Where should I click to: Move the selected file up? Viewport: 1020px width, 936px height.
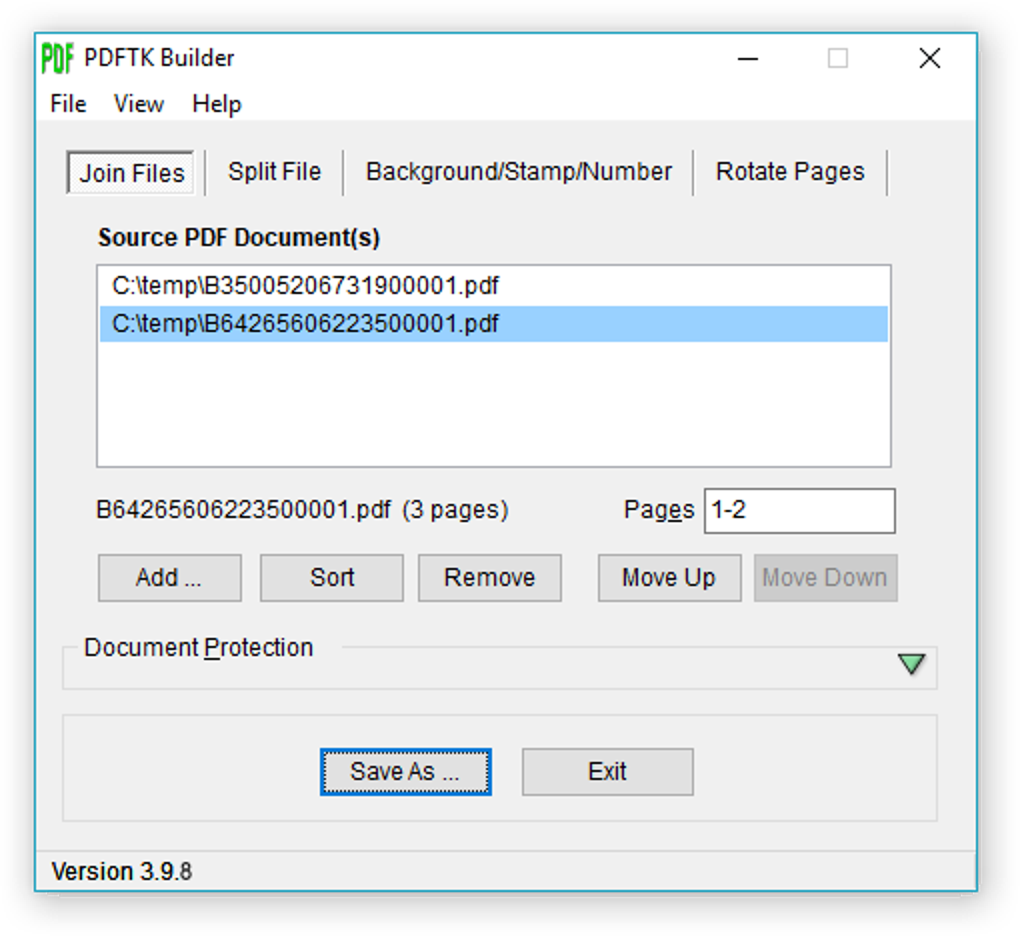coord(668,577)
